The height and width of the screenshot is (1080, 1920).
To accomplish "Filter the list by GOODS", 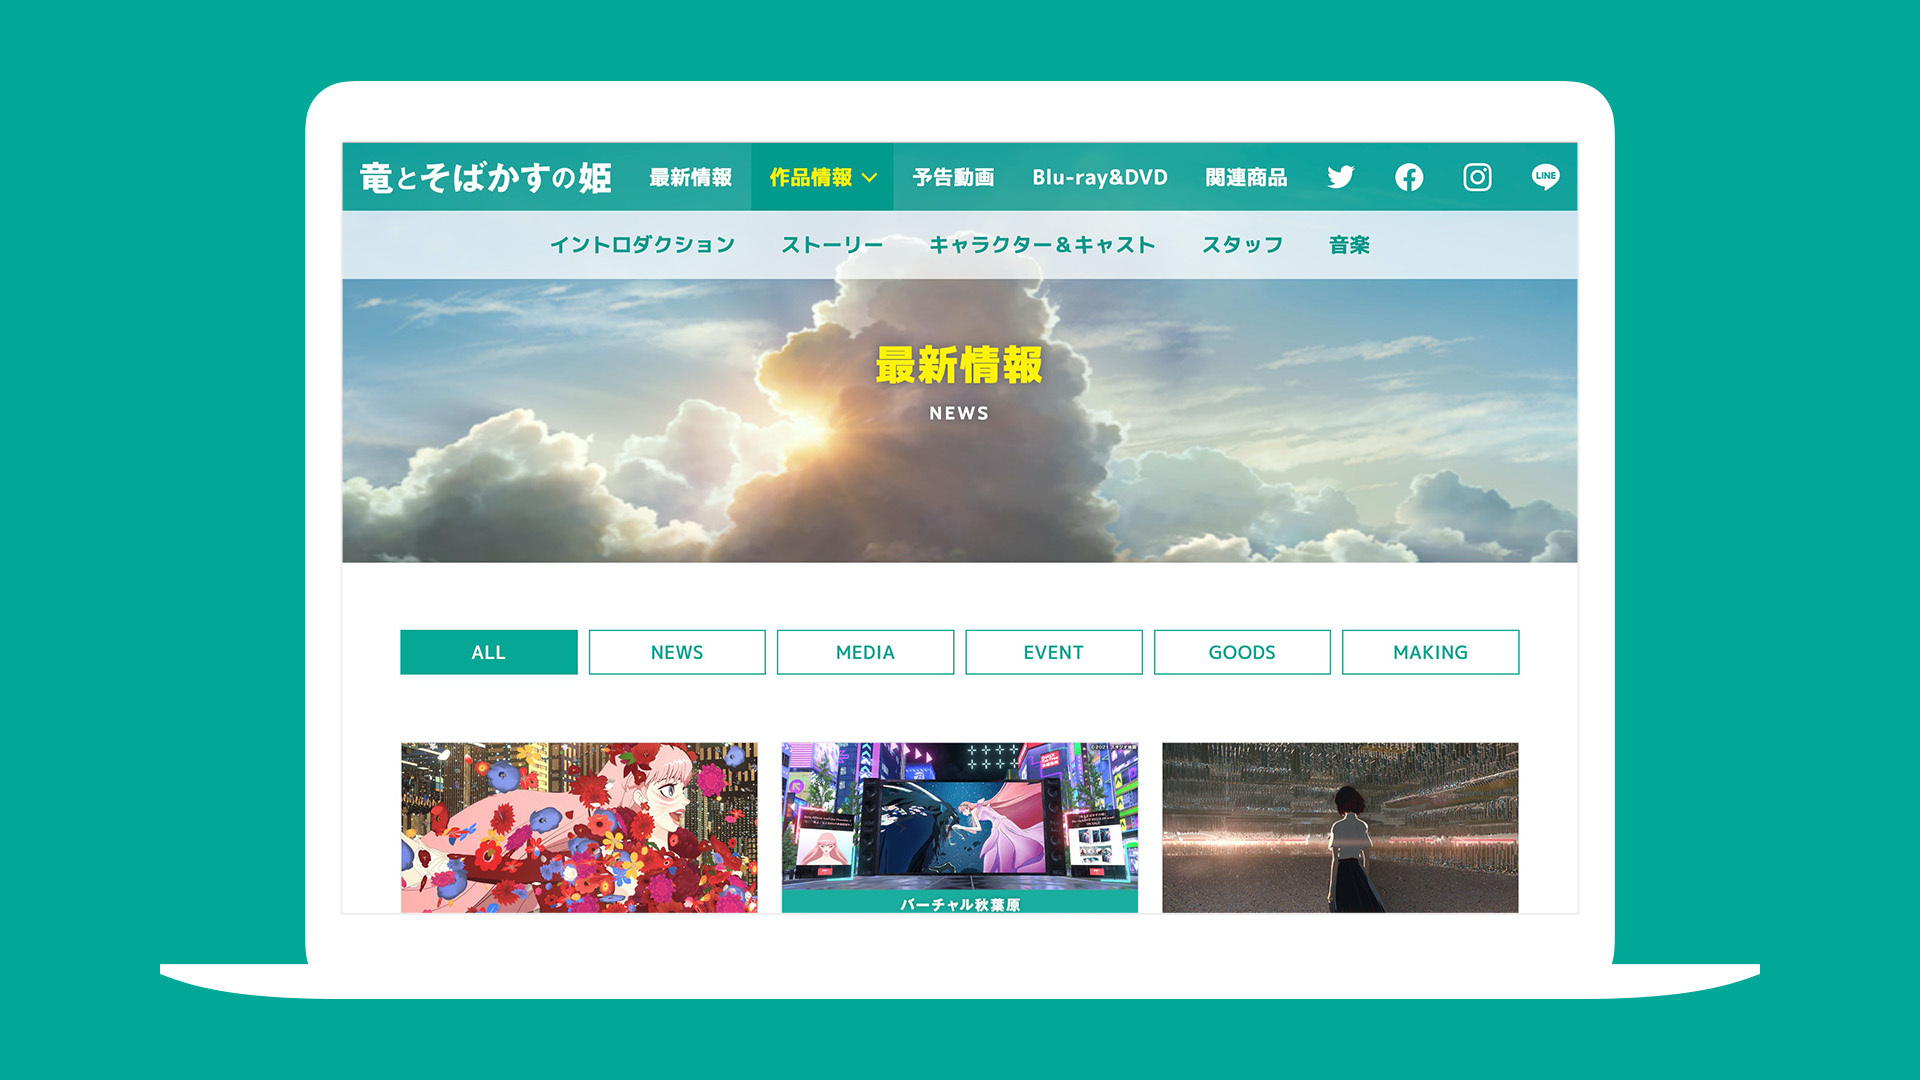I will (x=1242, y=652).
